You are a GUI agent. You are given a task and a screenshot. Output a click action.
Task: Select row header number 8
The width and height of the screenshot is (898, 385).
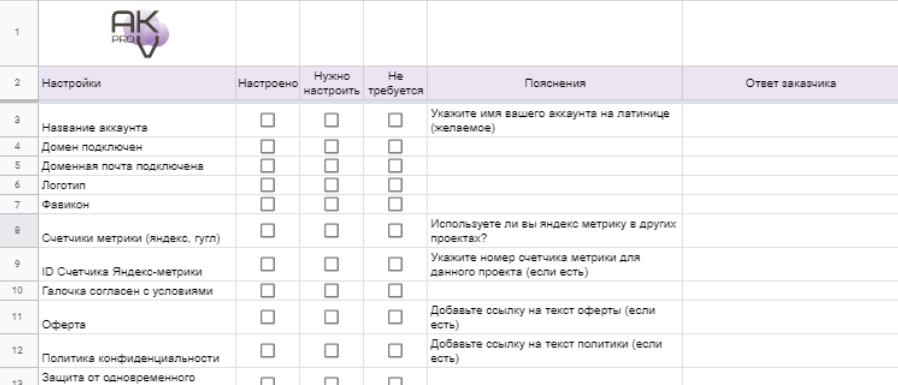click(x=17, y=230)
